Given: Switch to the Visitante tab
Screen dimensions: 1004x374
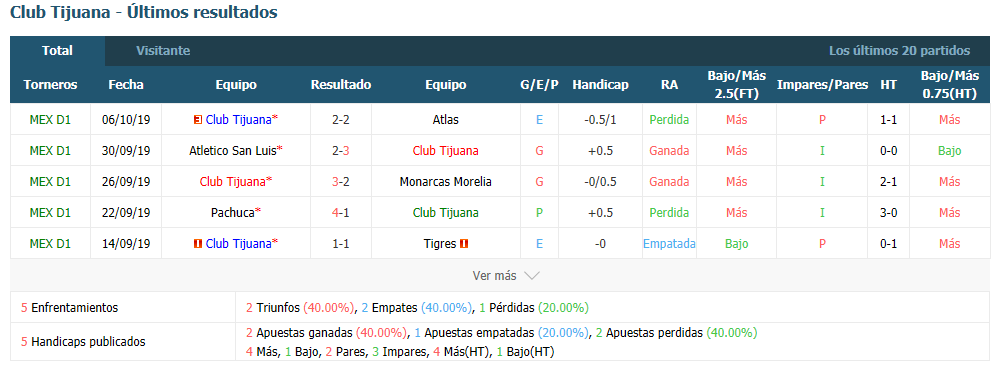Looking at the screenshot, I should tap(163, 51).
